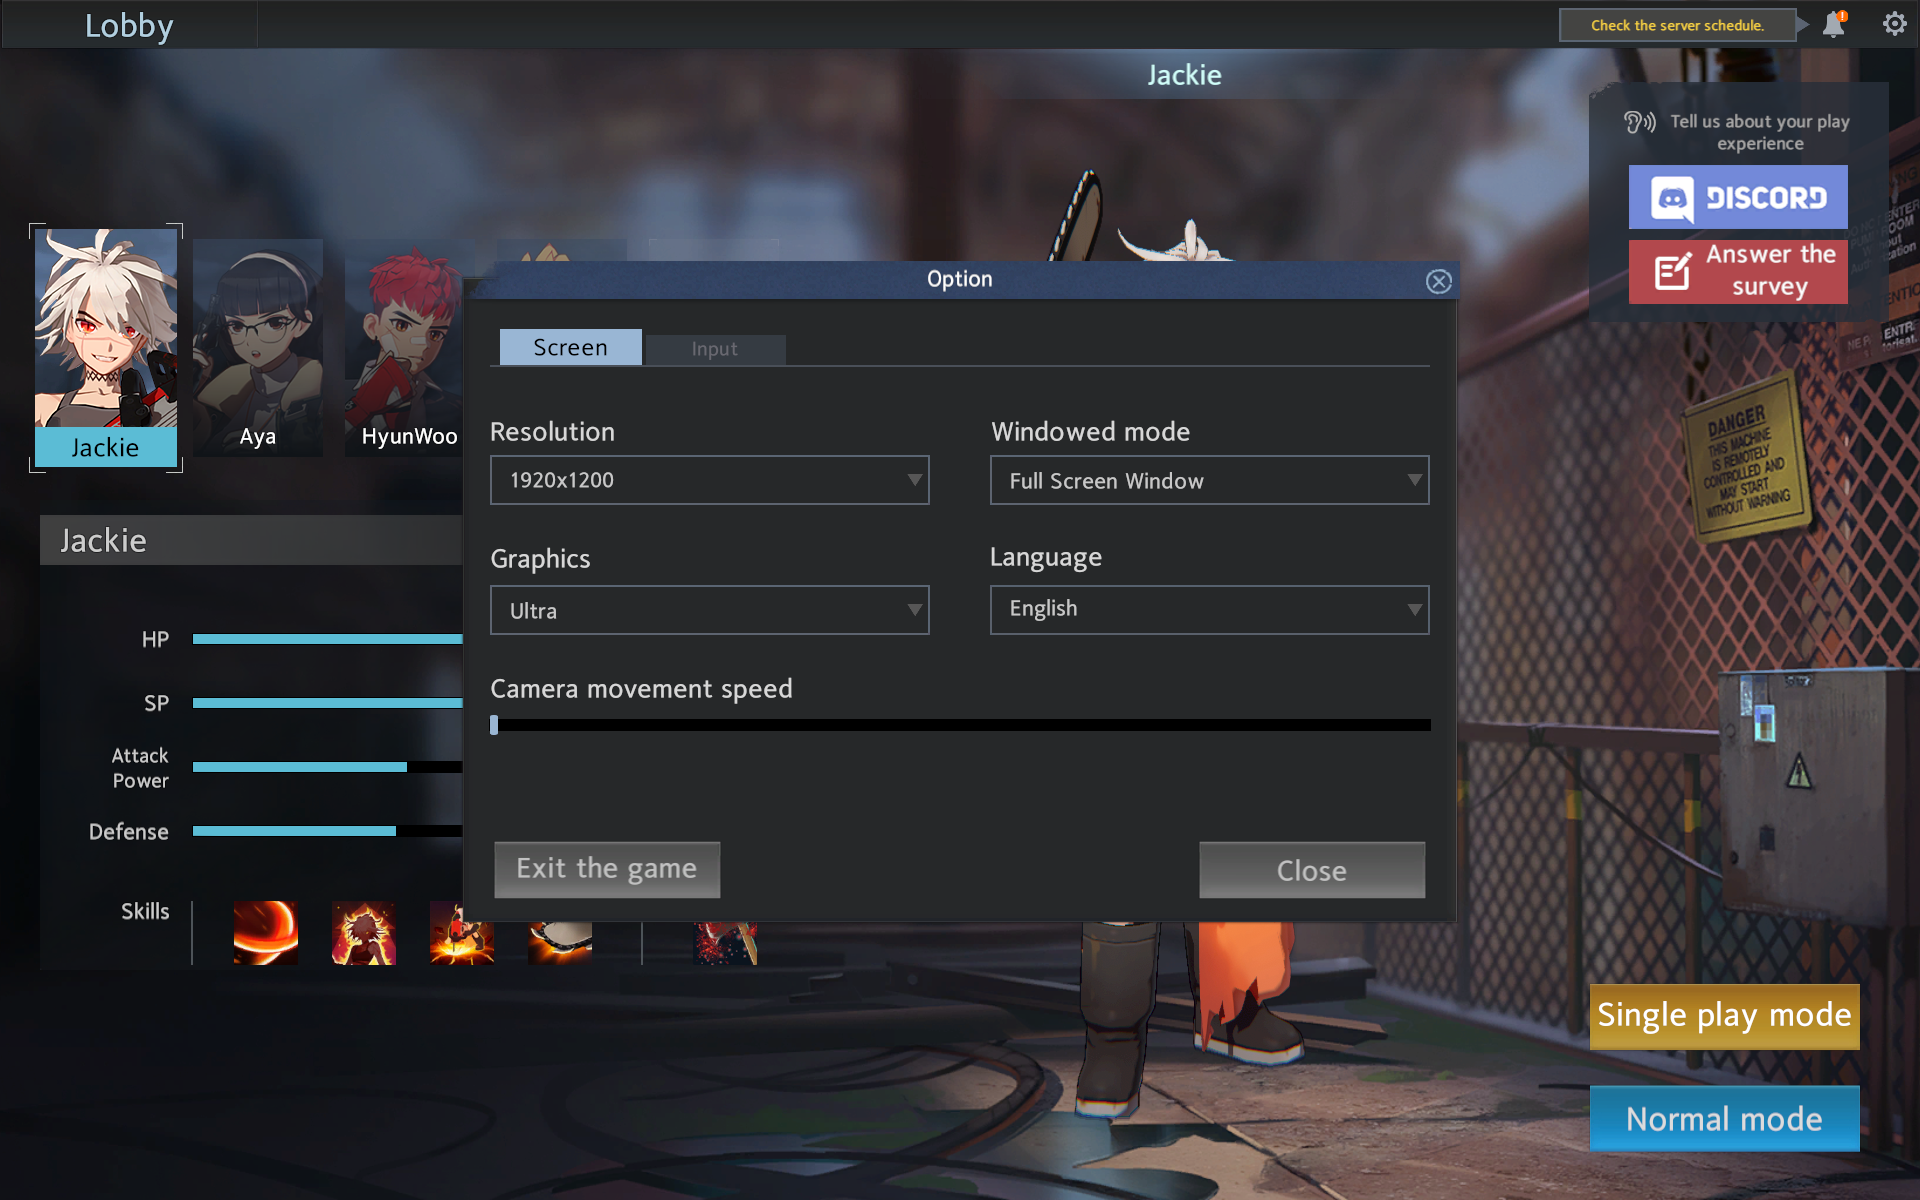Screen dimensions: 1920x1200
Task: Expand the Resolution dropdown menu
Action: pos(710,480)
